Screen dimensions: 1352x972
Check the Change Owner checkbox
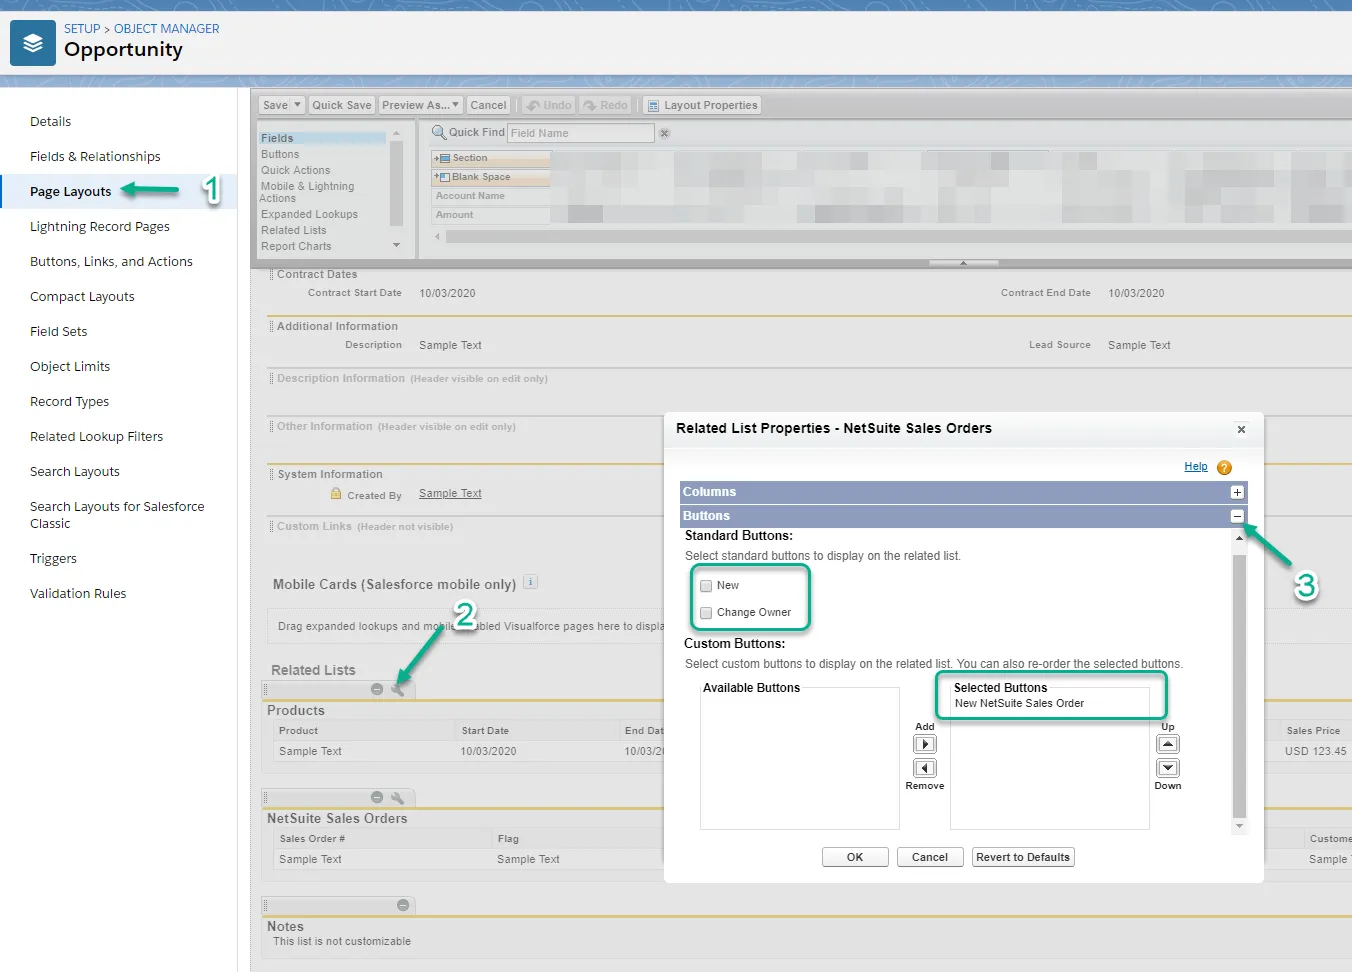(x=706, y=613)
